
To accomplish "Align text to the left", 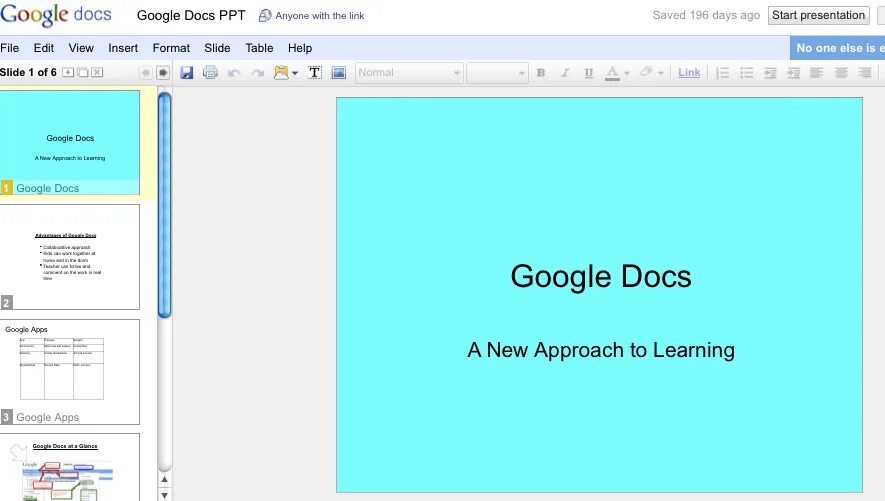I will coord(817,72).
